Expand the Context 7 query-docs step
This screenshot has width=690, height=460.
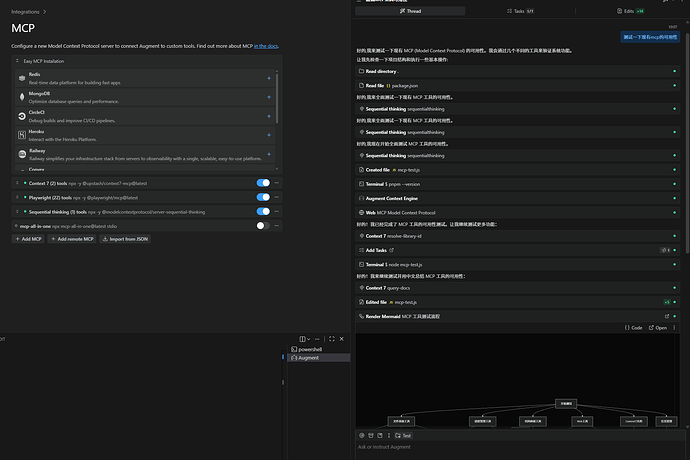pyautogui.click(x=518, y=288)
